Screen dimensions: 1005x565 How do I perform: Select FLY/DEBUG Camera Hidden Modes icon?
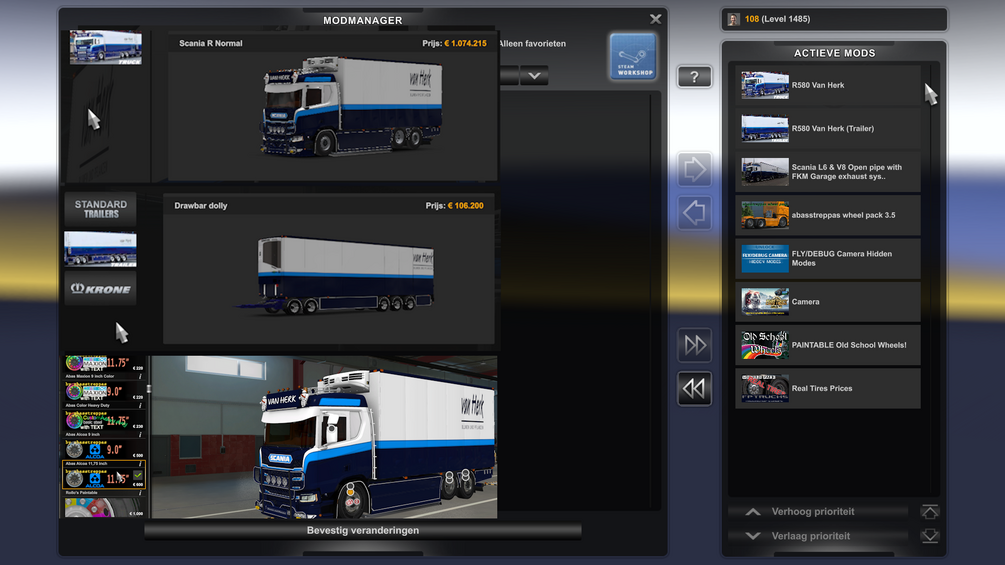(765, 258)
